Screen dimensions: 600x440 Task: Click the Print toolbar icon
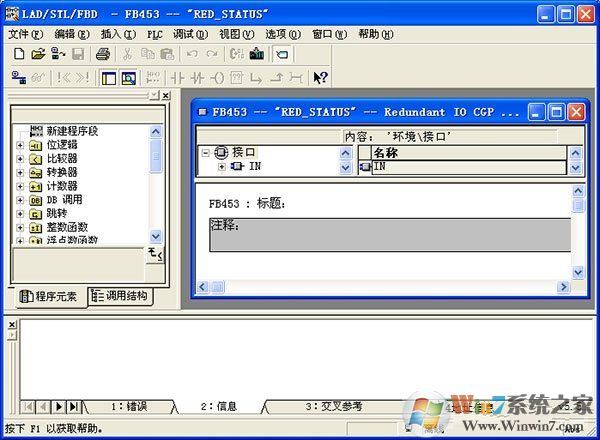(x=102, y=54)
